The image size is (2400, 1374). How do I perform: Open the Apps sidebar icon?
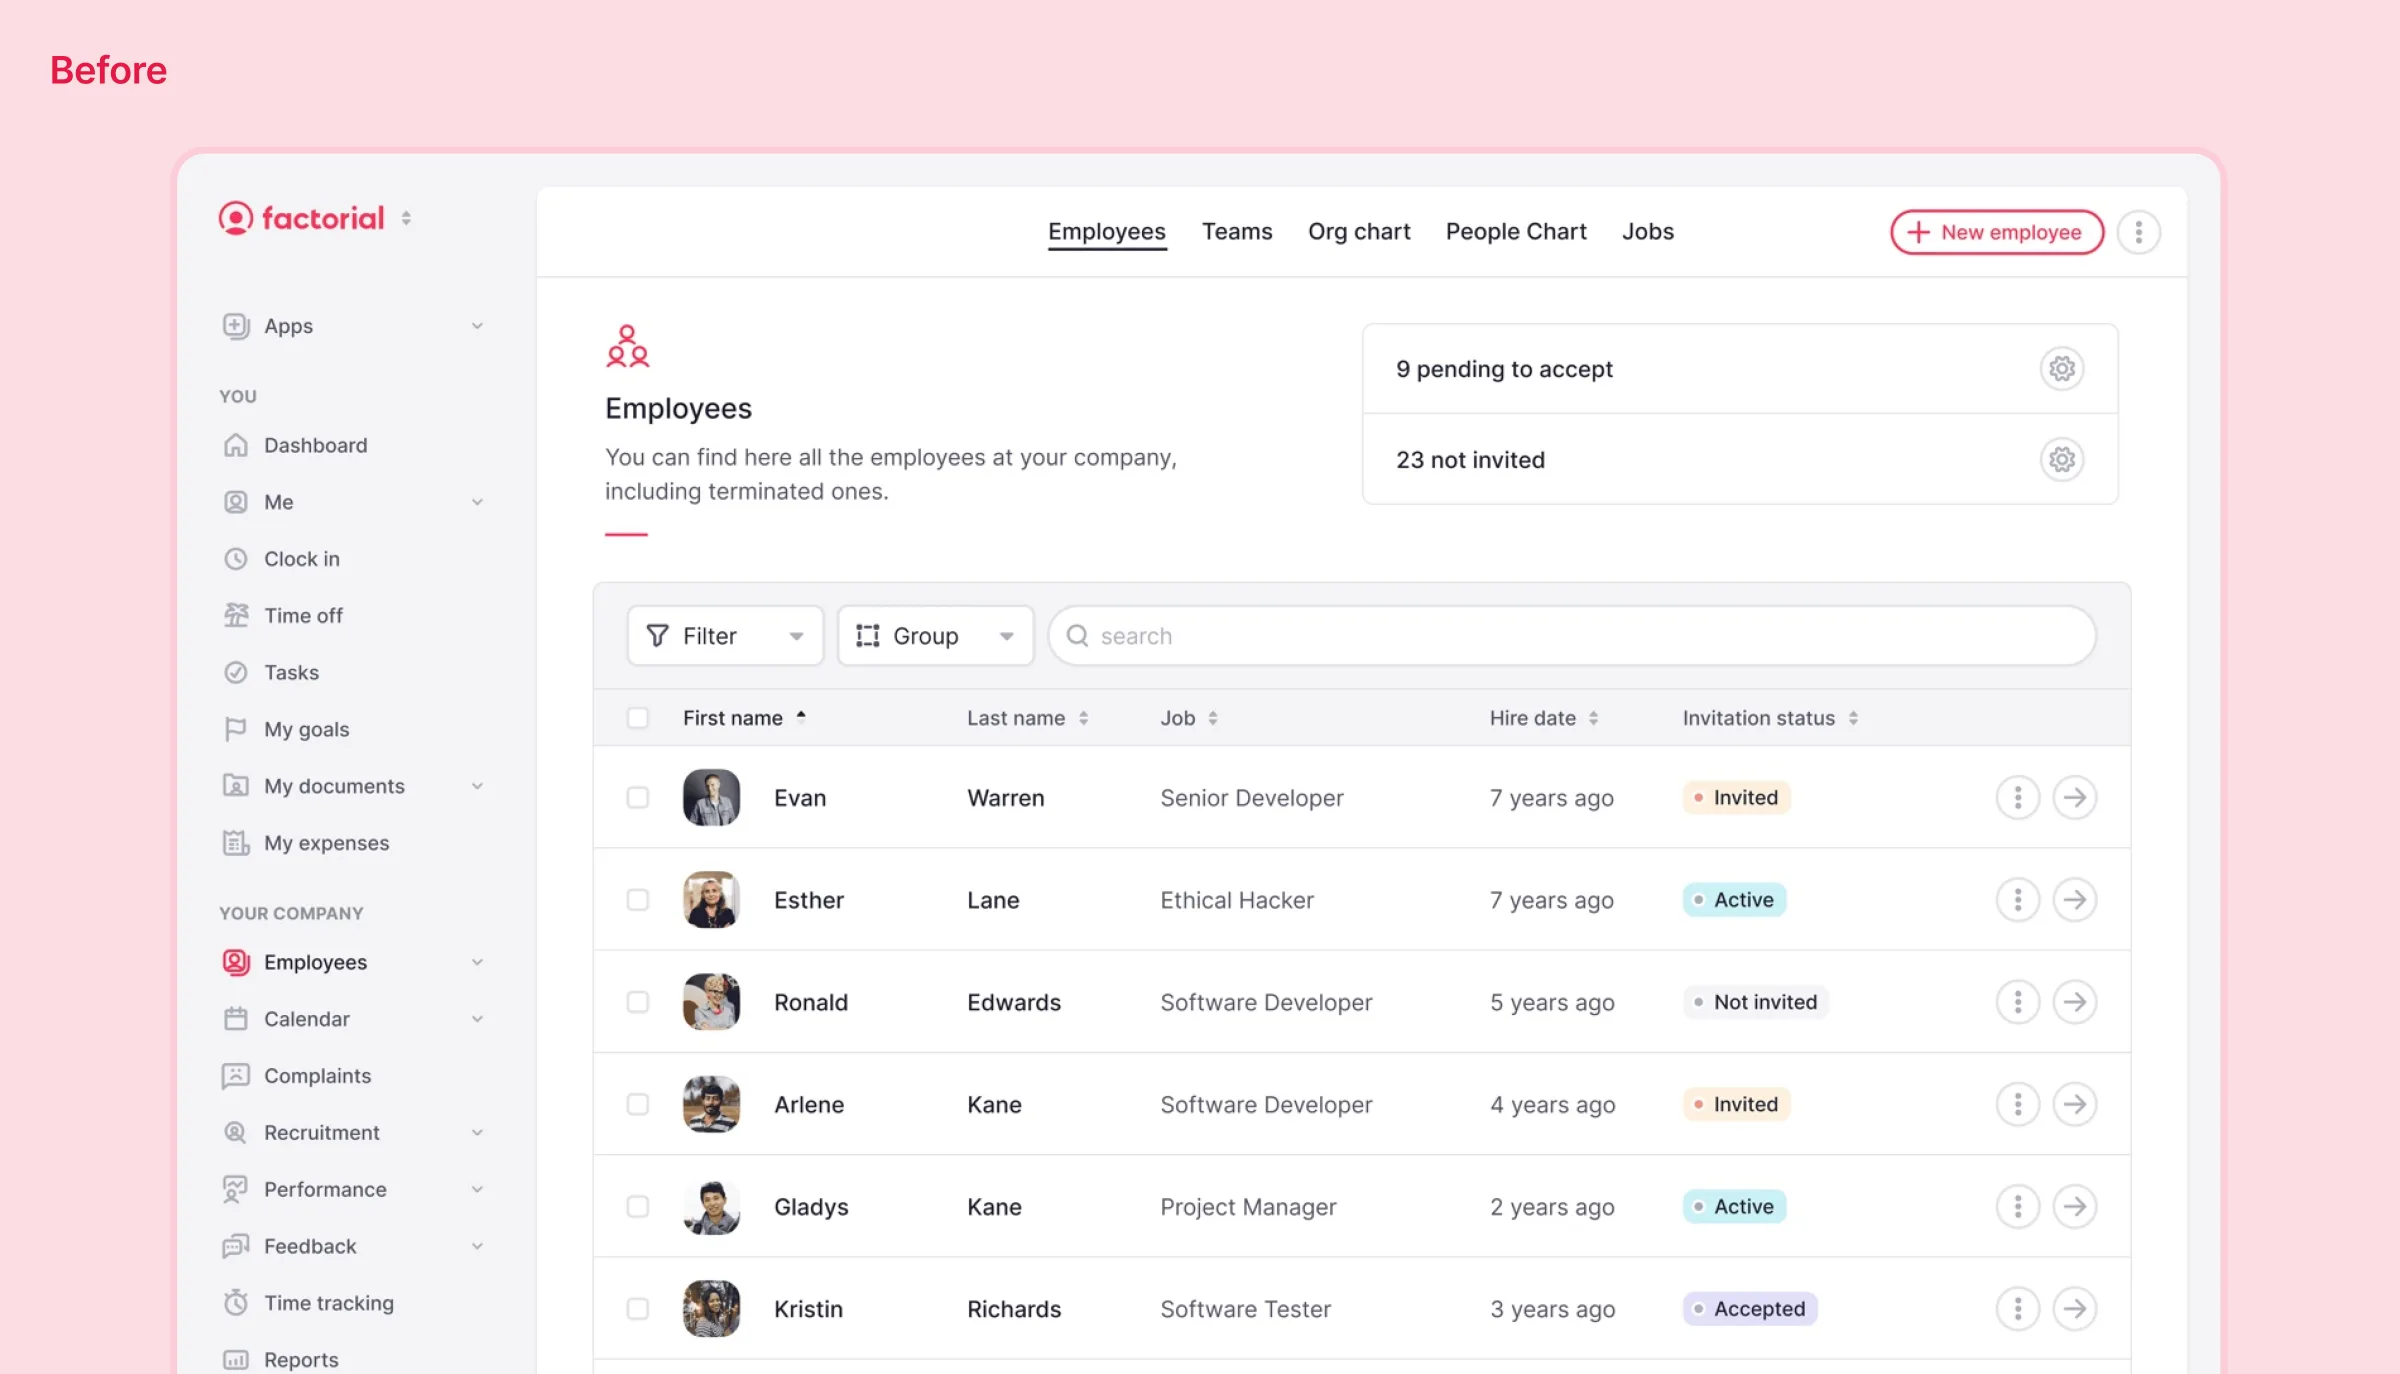tap(236, 326)
